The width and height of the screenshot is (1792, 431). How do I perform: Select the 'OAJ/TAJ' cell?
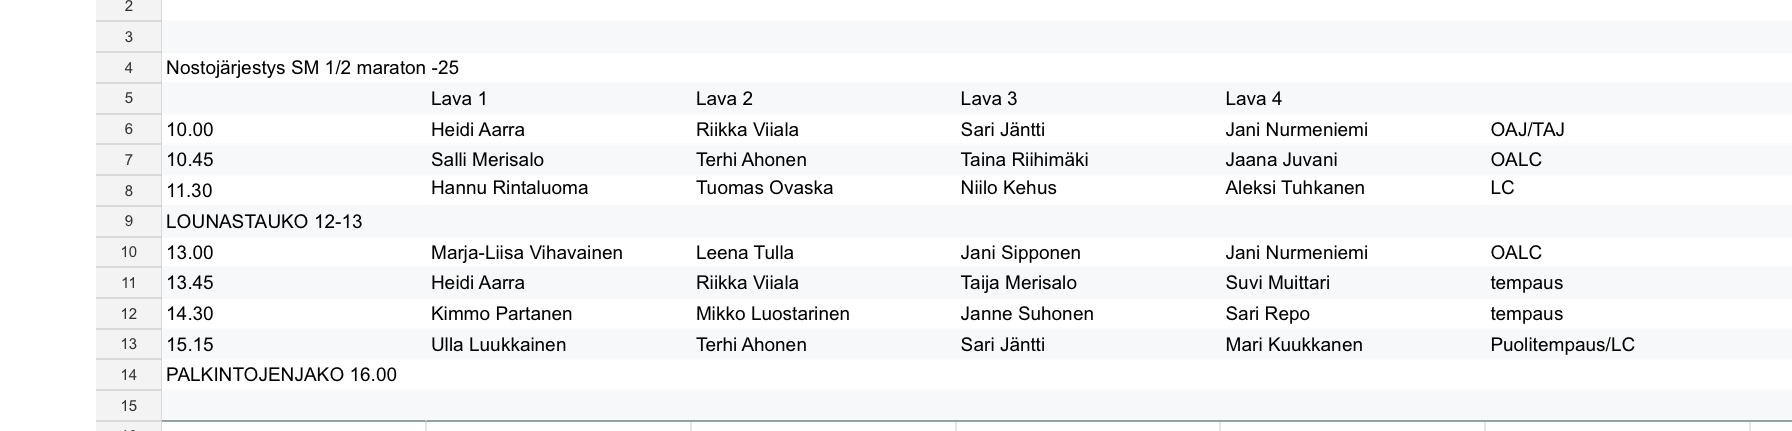pos(1527,130)
